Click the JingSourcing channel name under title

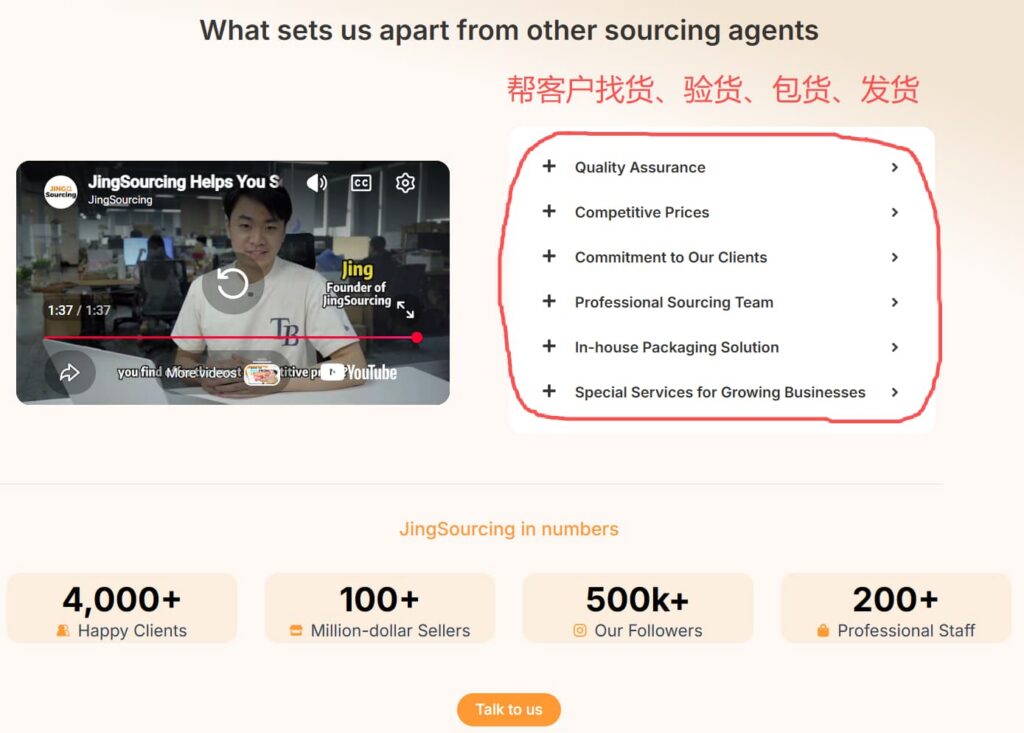(120, 200)
